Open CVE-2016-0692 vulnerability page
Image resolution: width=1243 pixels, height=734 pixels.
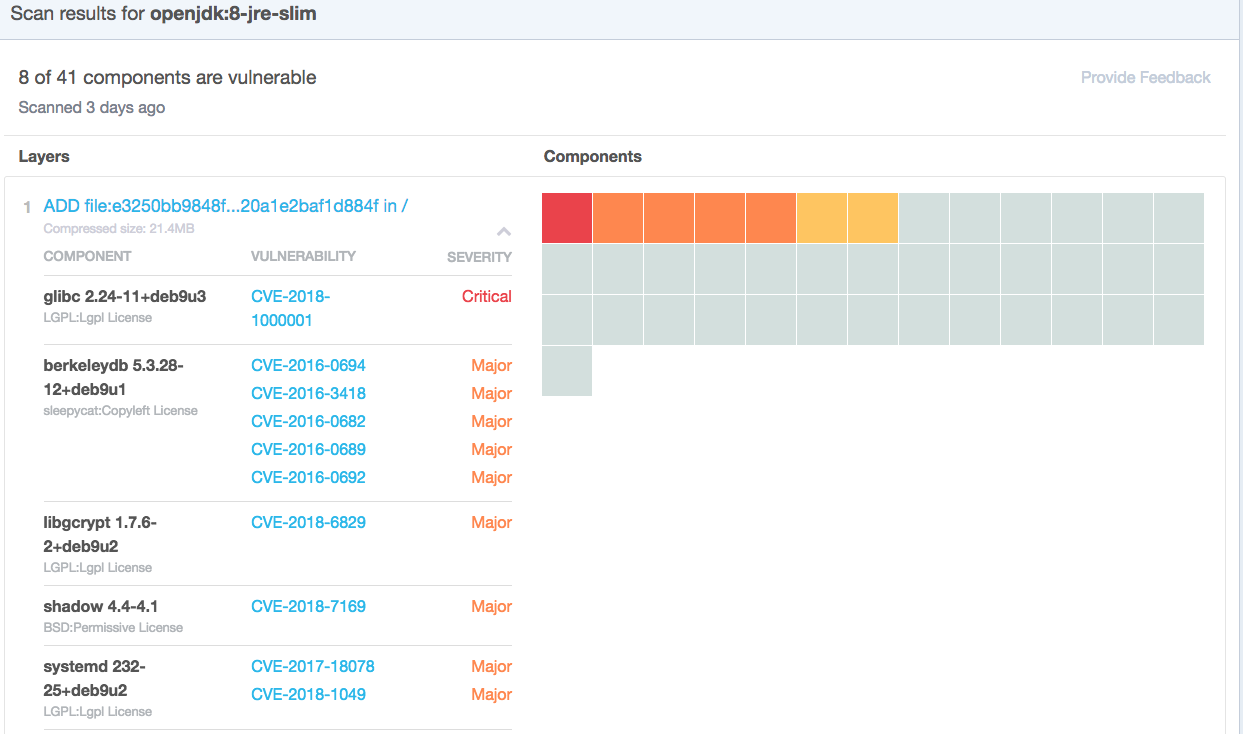pyautogui.click(x=308, y=477)
